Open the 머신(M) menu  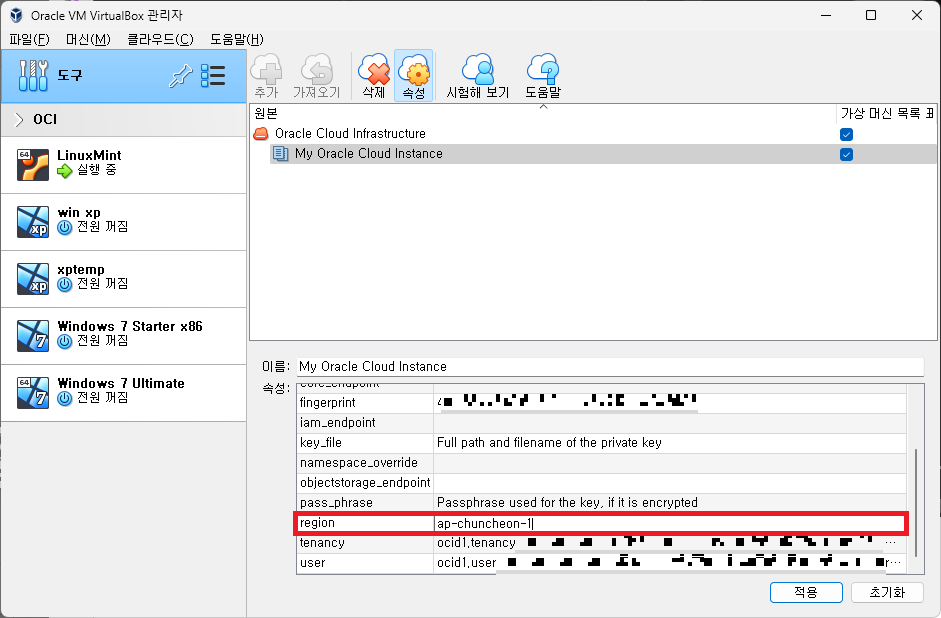(x=88, y=39)
